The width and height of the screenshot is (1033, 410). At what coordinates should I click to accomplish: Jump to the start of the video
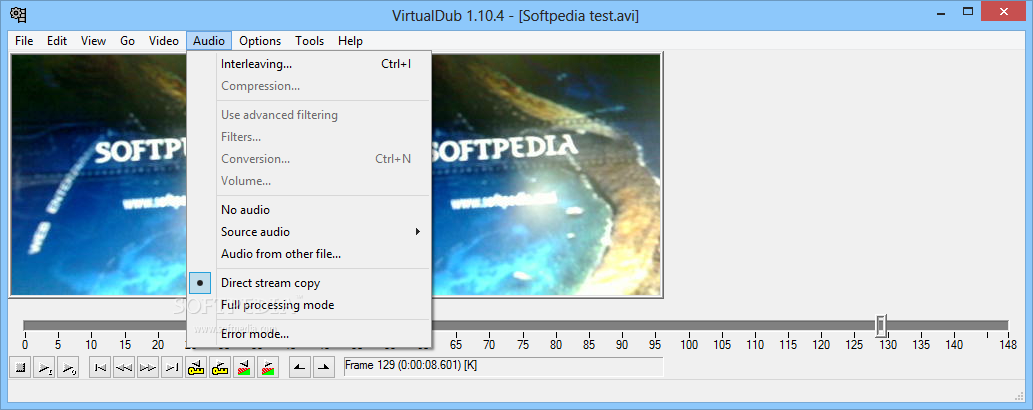click(x=100, y=368)
